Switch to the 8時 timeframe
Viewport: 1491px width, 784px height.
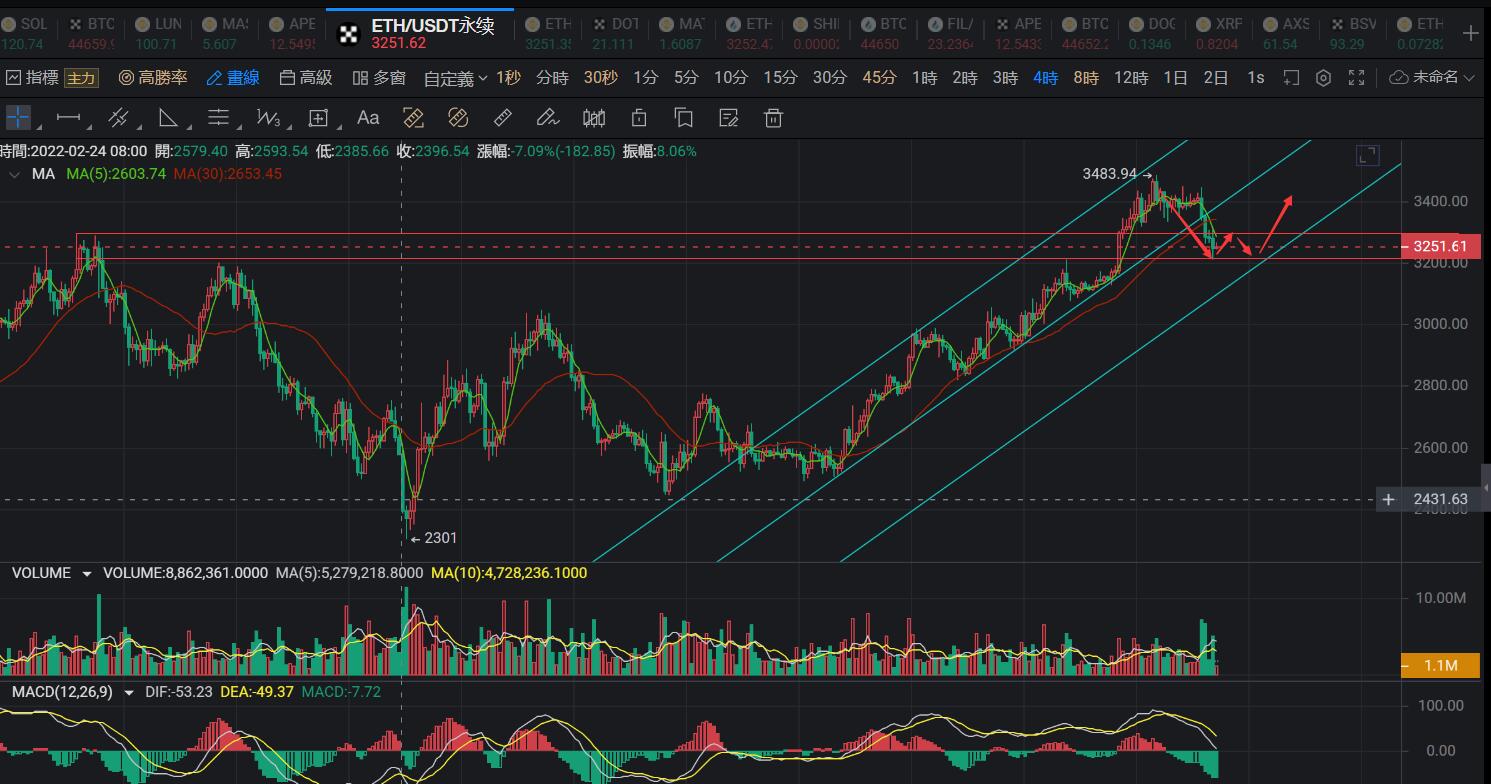click(1085, 78)
